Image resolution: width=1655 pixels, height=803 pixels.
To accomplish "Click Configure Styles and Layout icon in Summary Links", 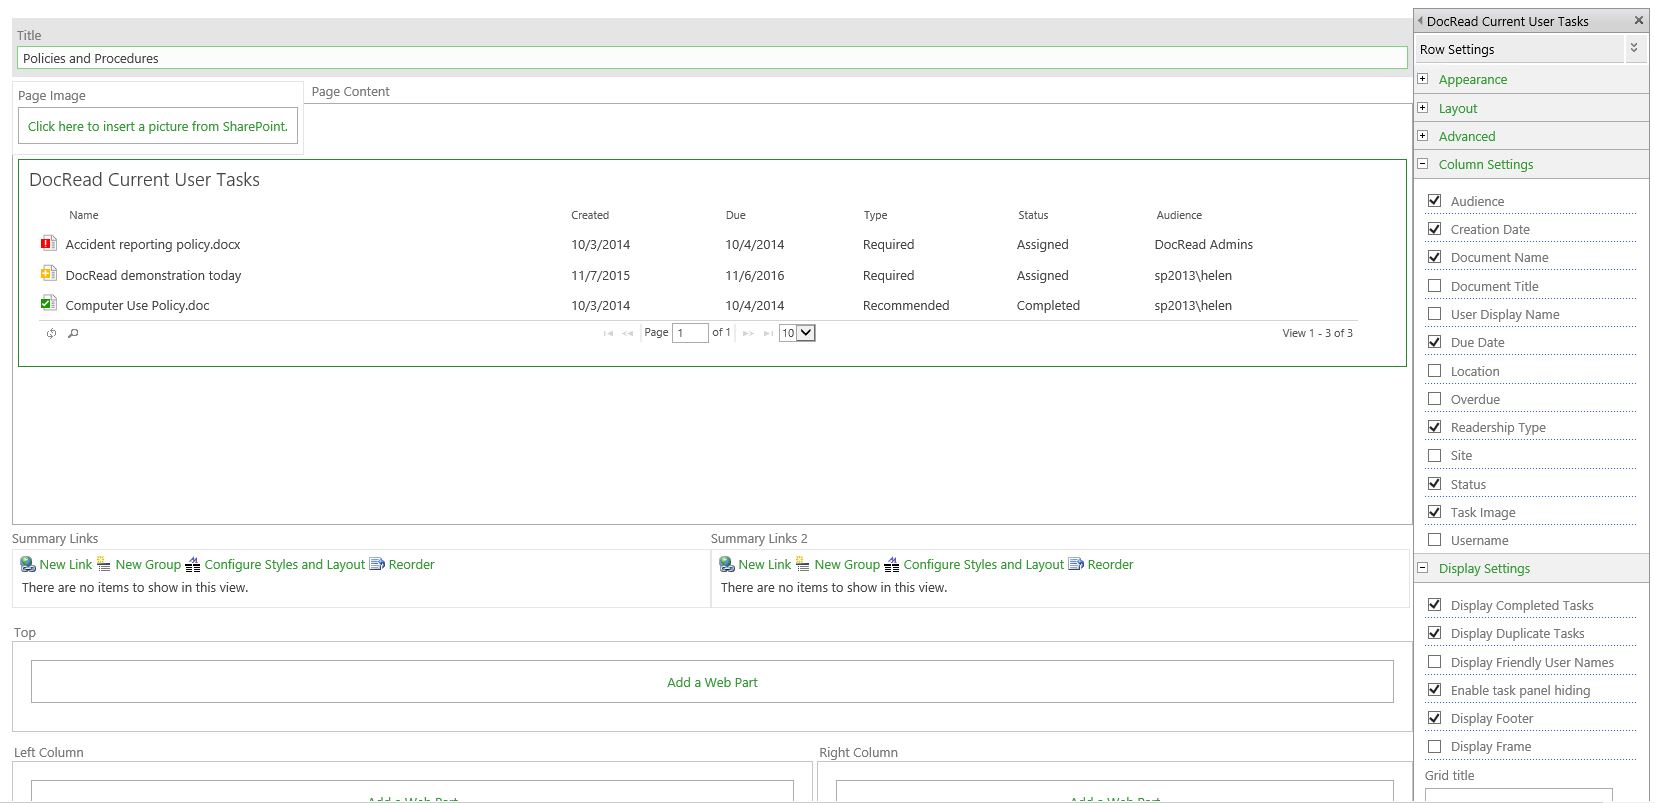I will pos(193,565).
